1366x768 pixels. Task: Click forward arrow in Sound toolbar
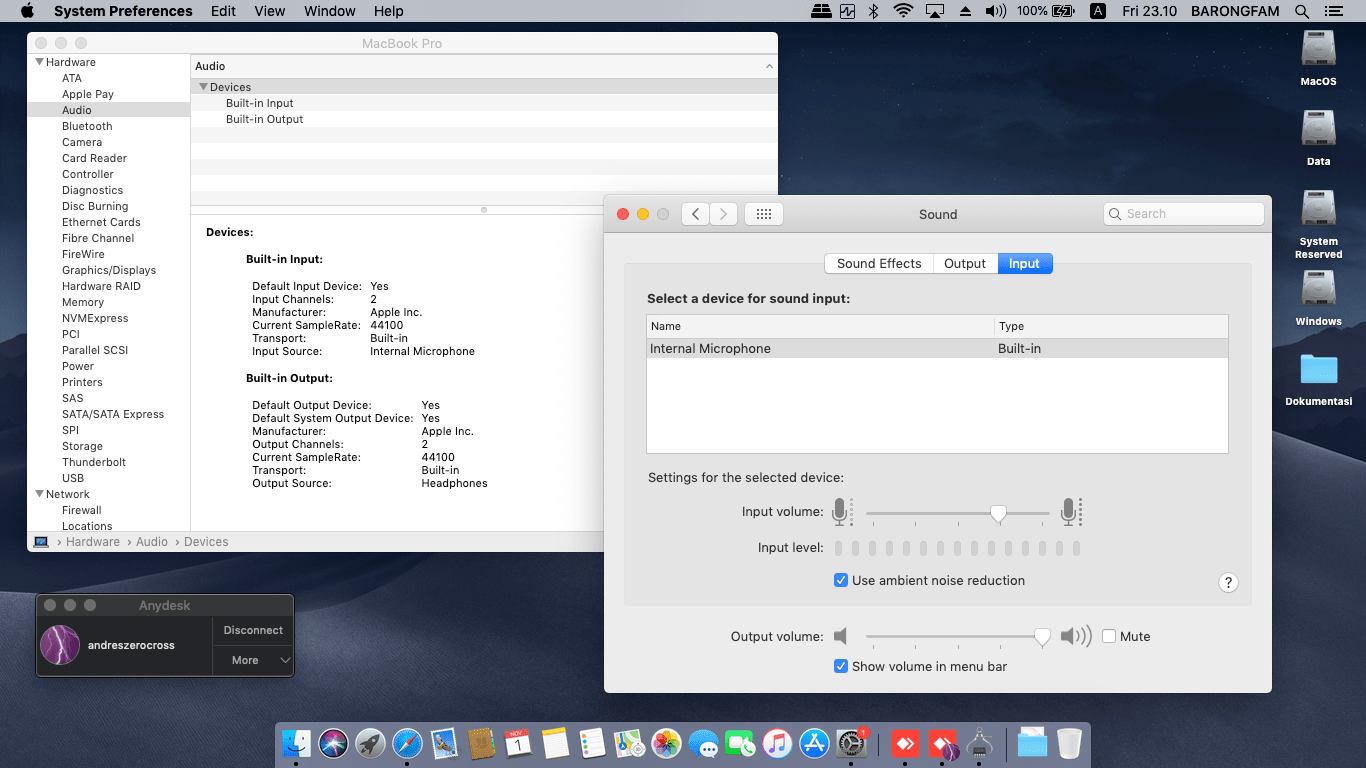[x=723, y=214]
